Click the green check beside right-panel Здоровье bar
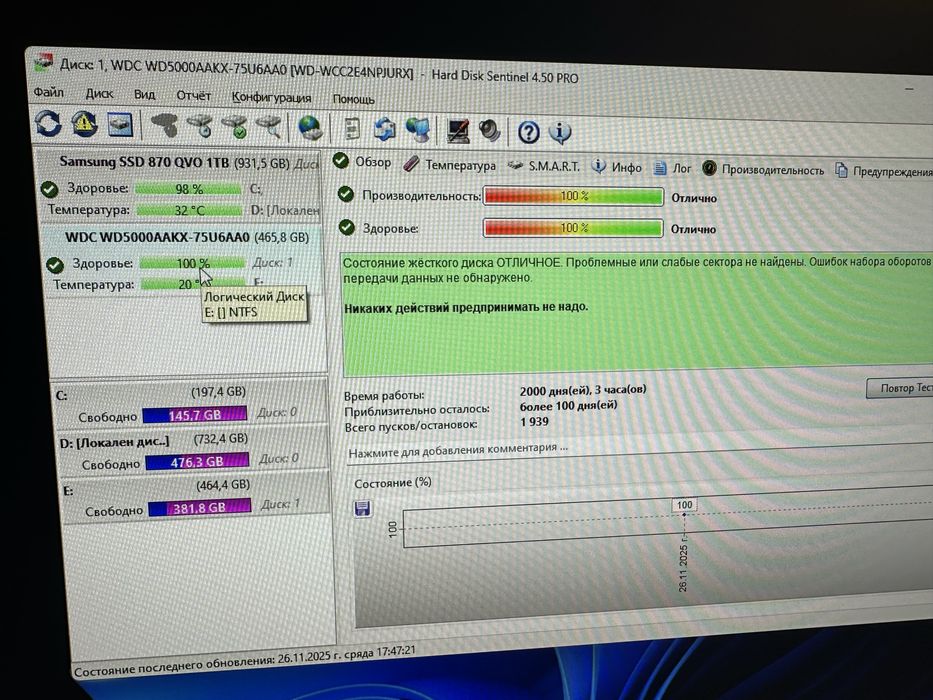 click(346, 227)
